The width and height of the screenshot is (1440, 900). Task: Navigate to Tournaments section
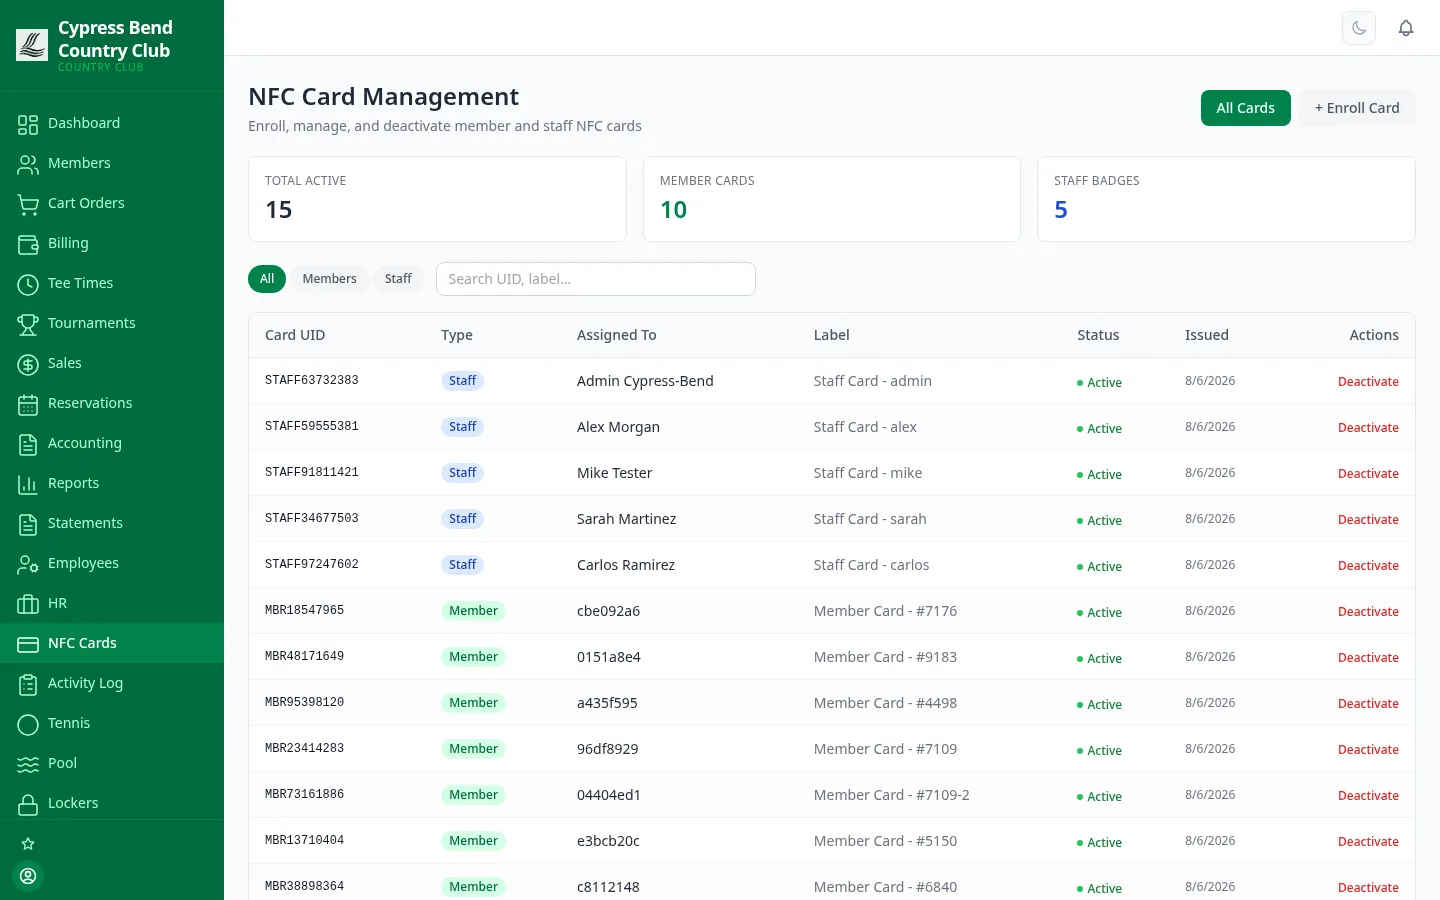112,323
